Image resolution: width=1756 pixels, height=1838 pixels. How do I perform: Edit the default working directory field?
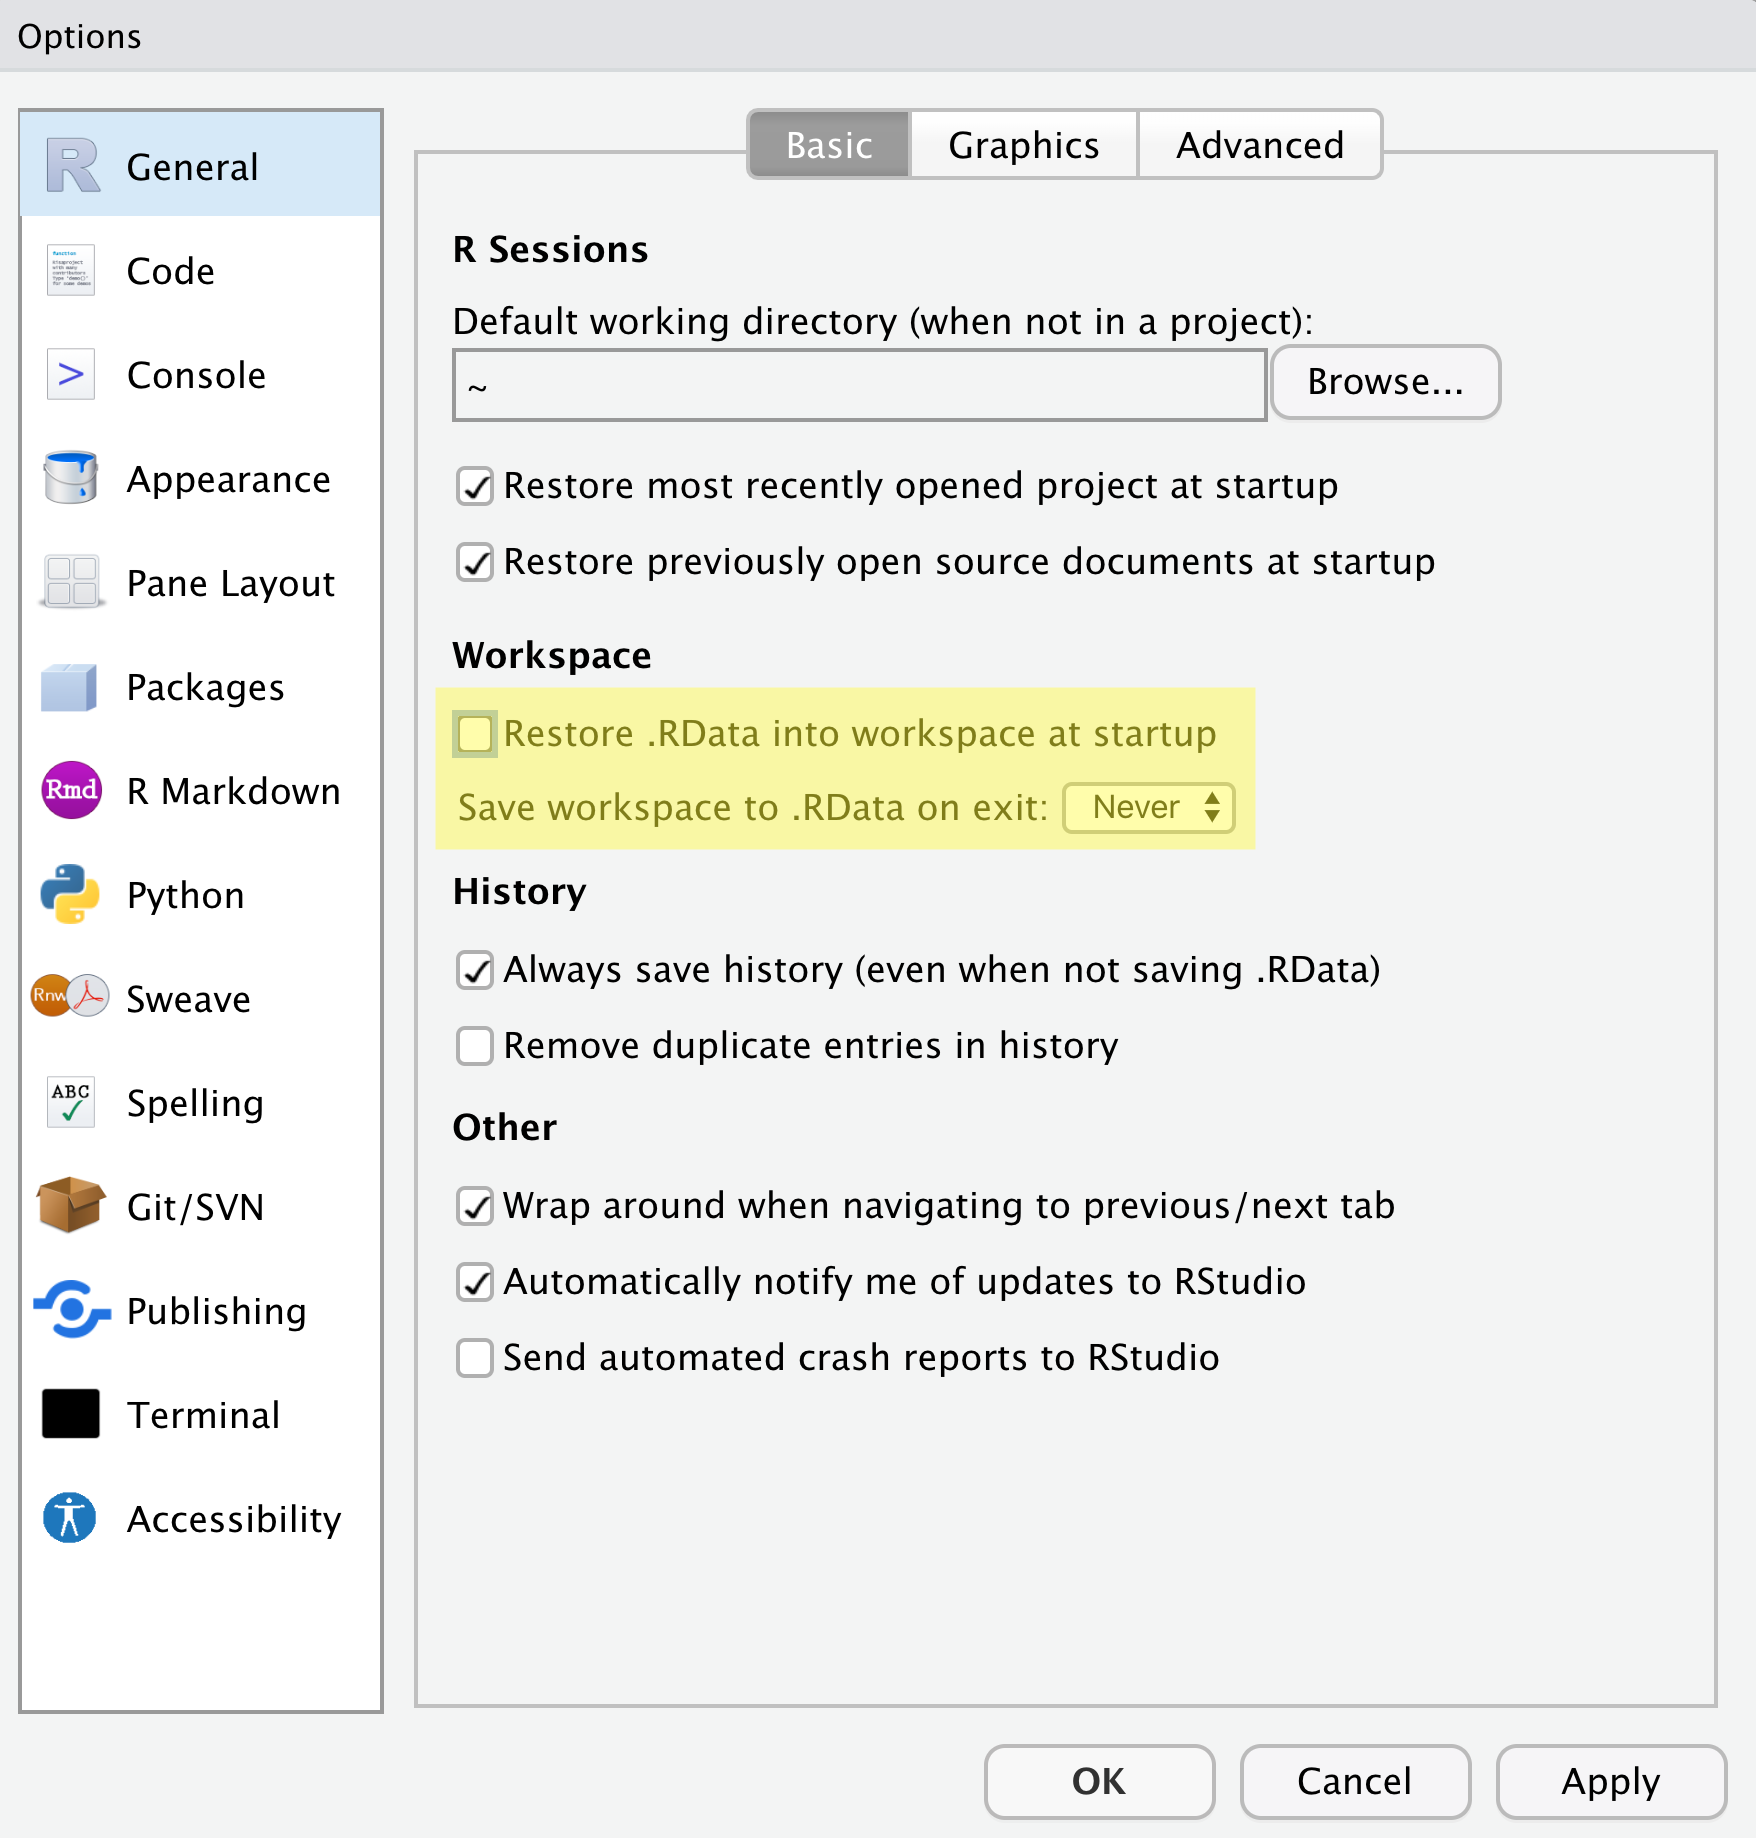click(x=858, y=385)
